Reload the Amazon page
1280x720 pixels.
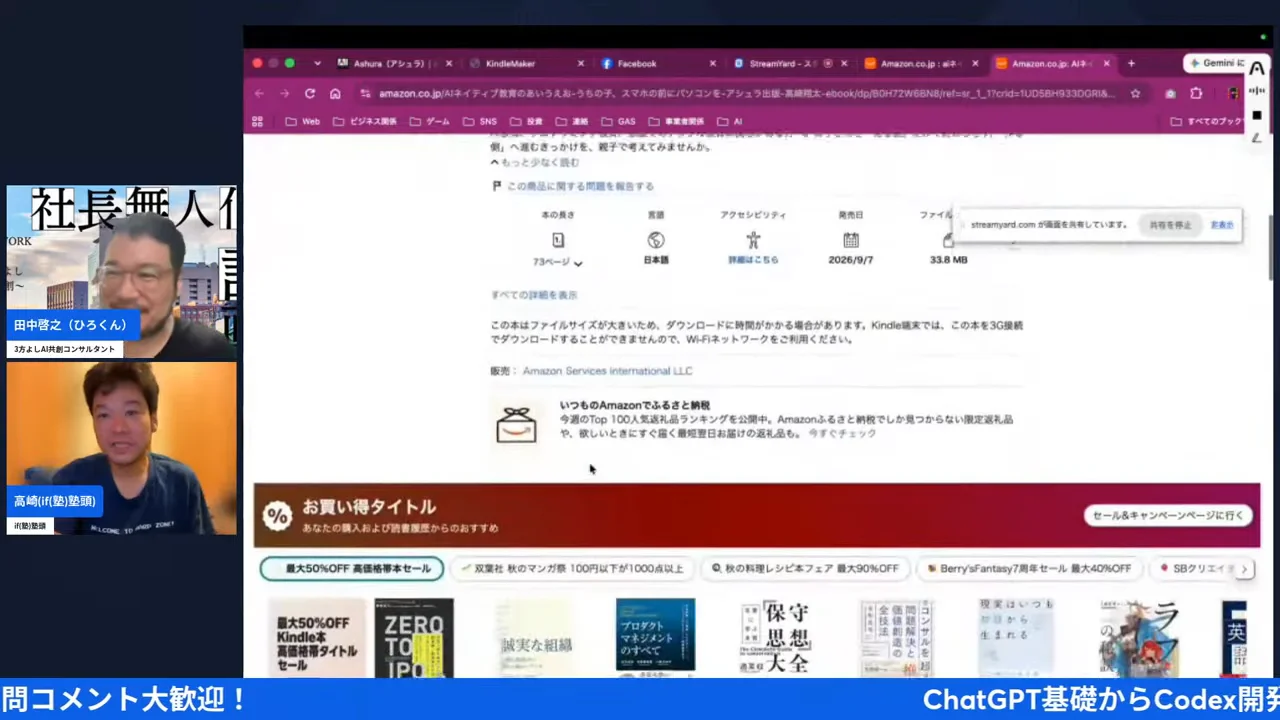point(310,93)
